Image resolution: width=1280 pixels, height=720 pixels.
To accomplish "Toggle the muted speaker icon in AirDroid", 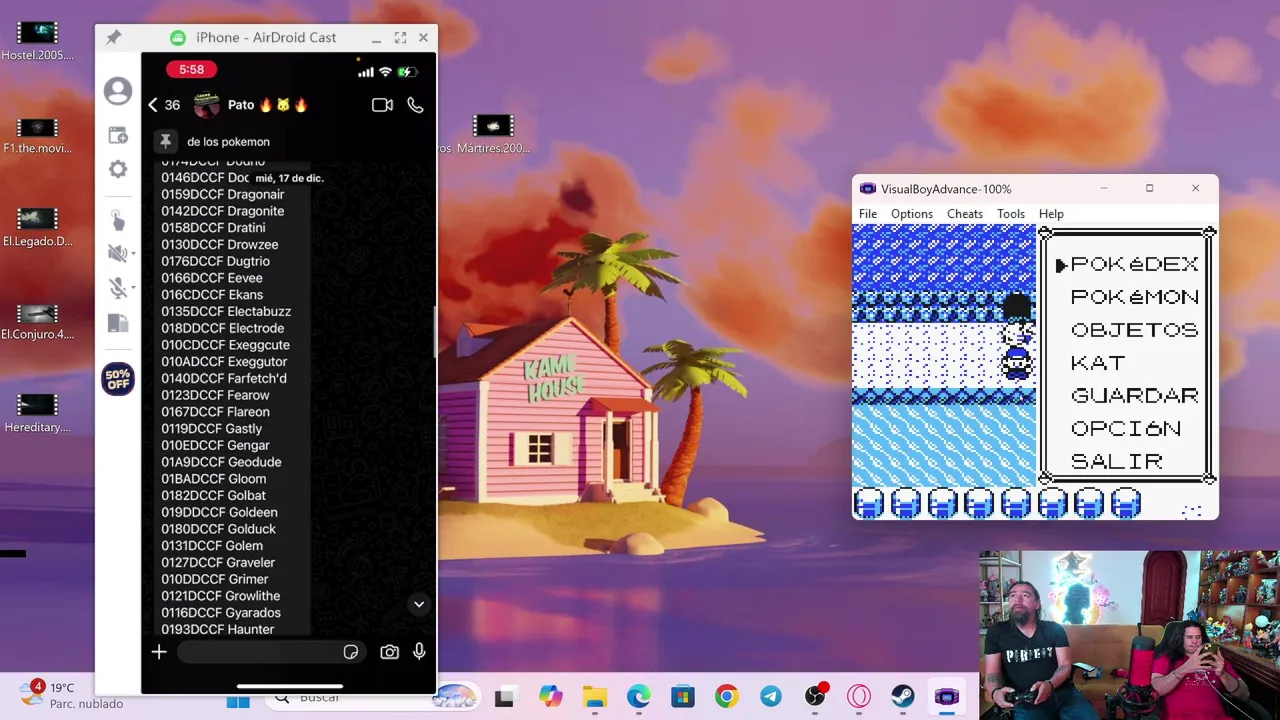I will coord(117,254).
